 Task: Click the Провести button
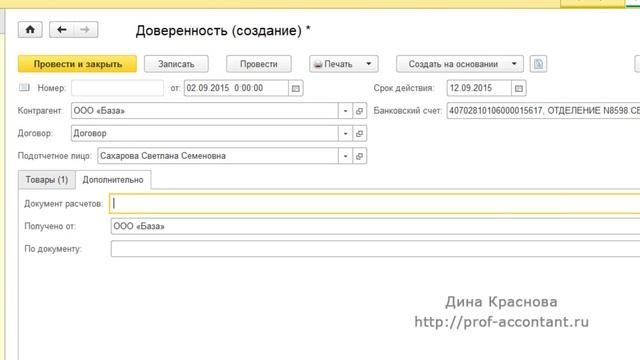tap(259, 64)
